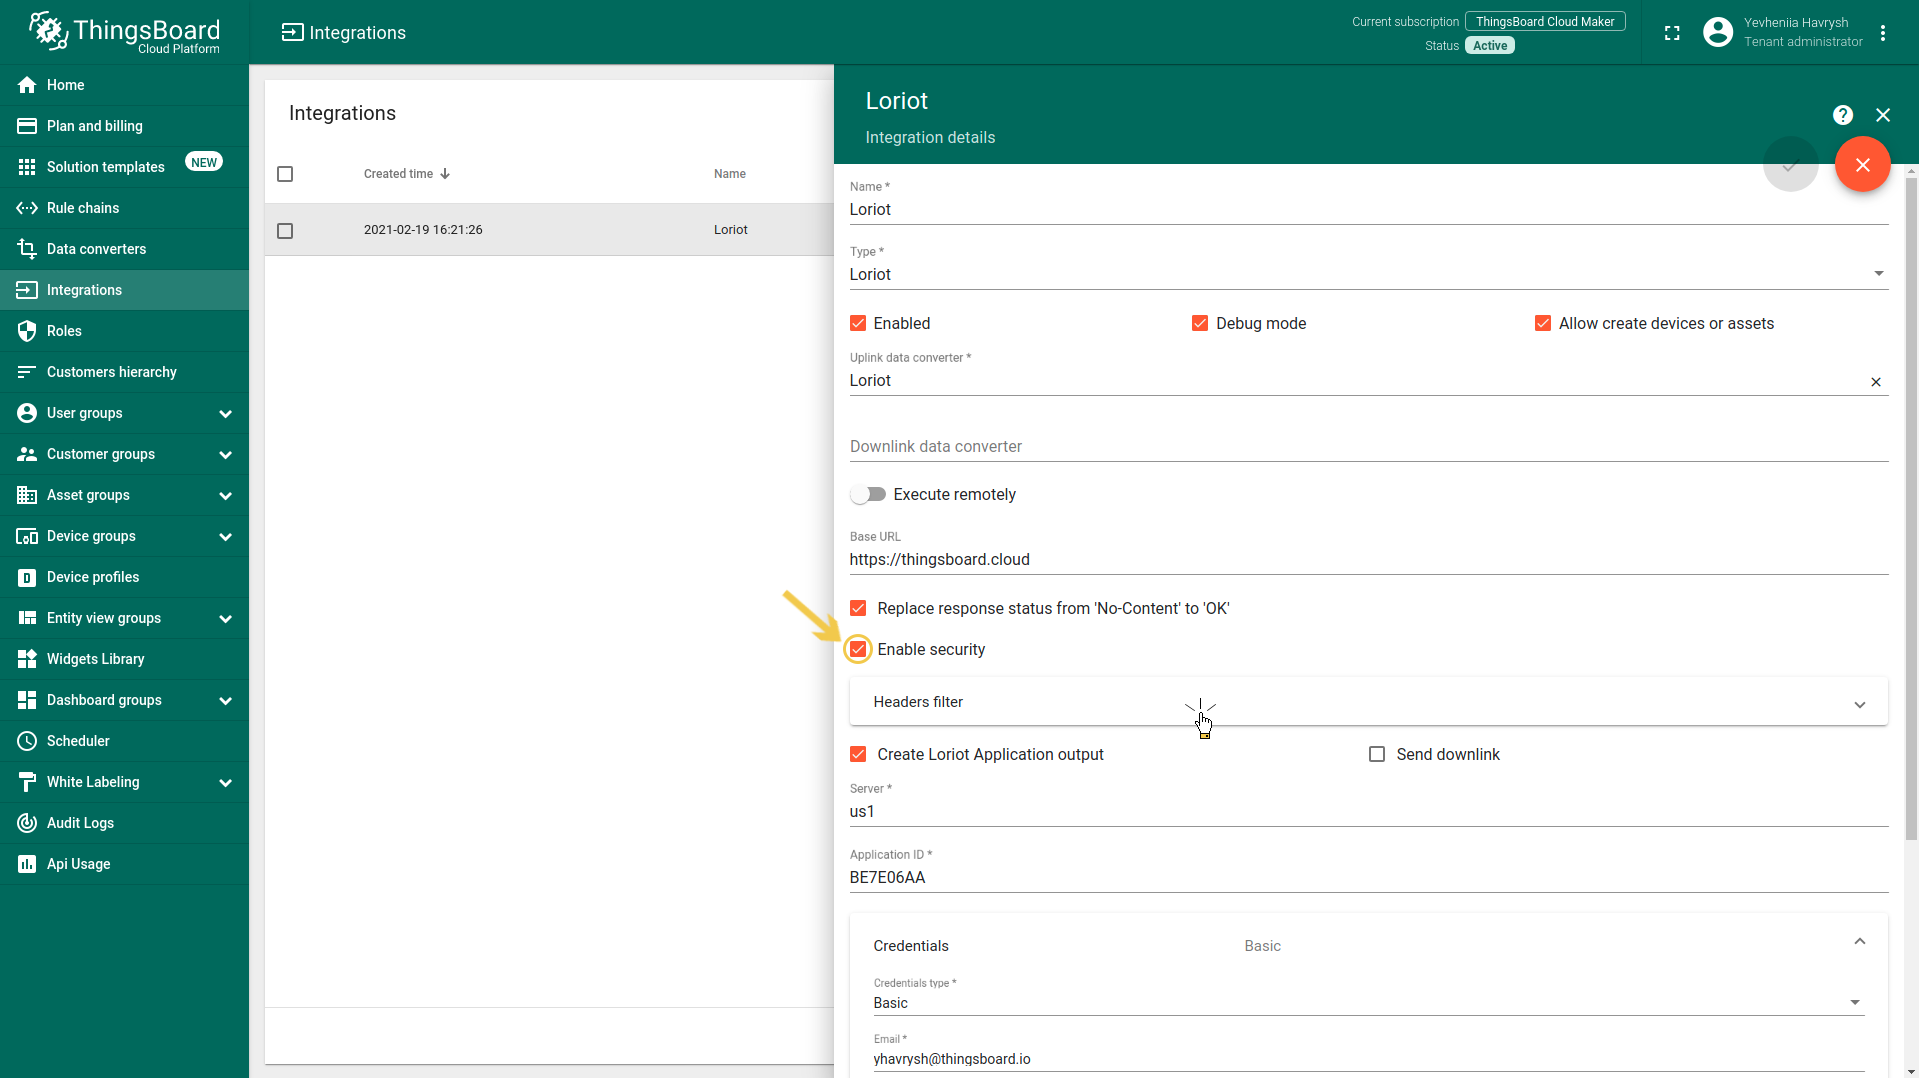Open the Loriot integration row
The width and height of the screenshot is (1919, 1078).
point(548,230)
